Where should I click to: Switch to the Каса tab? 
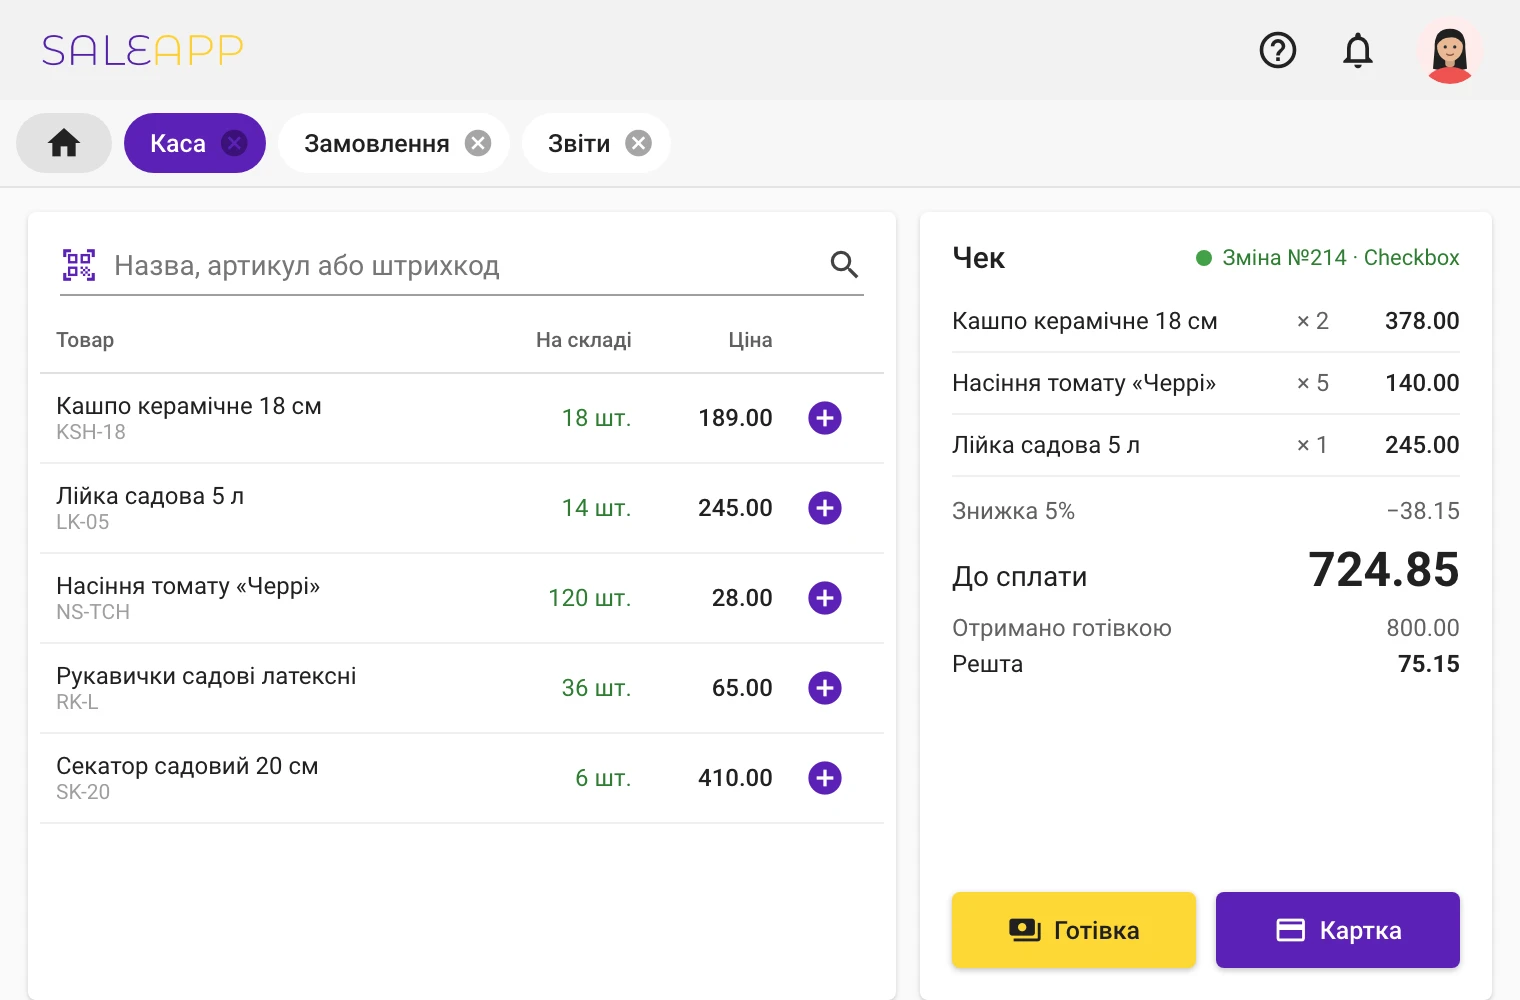pos(178,143)
